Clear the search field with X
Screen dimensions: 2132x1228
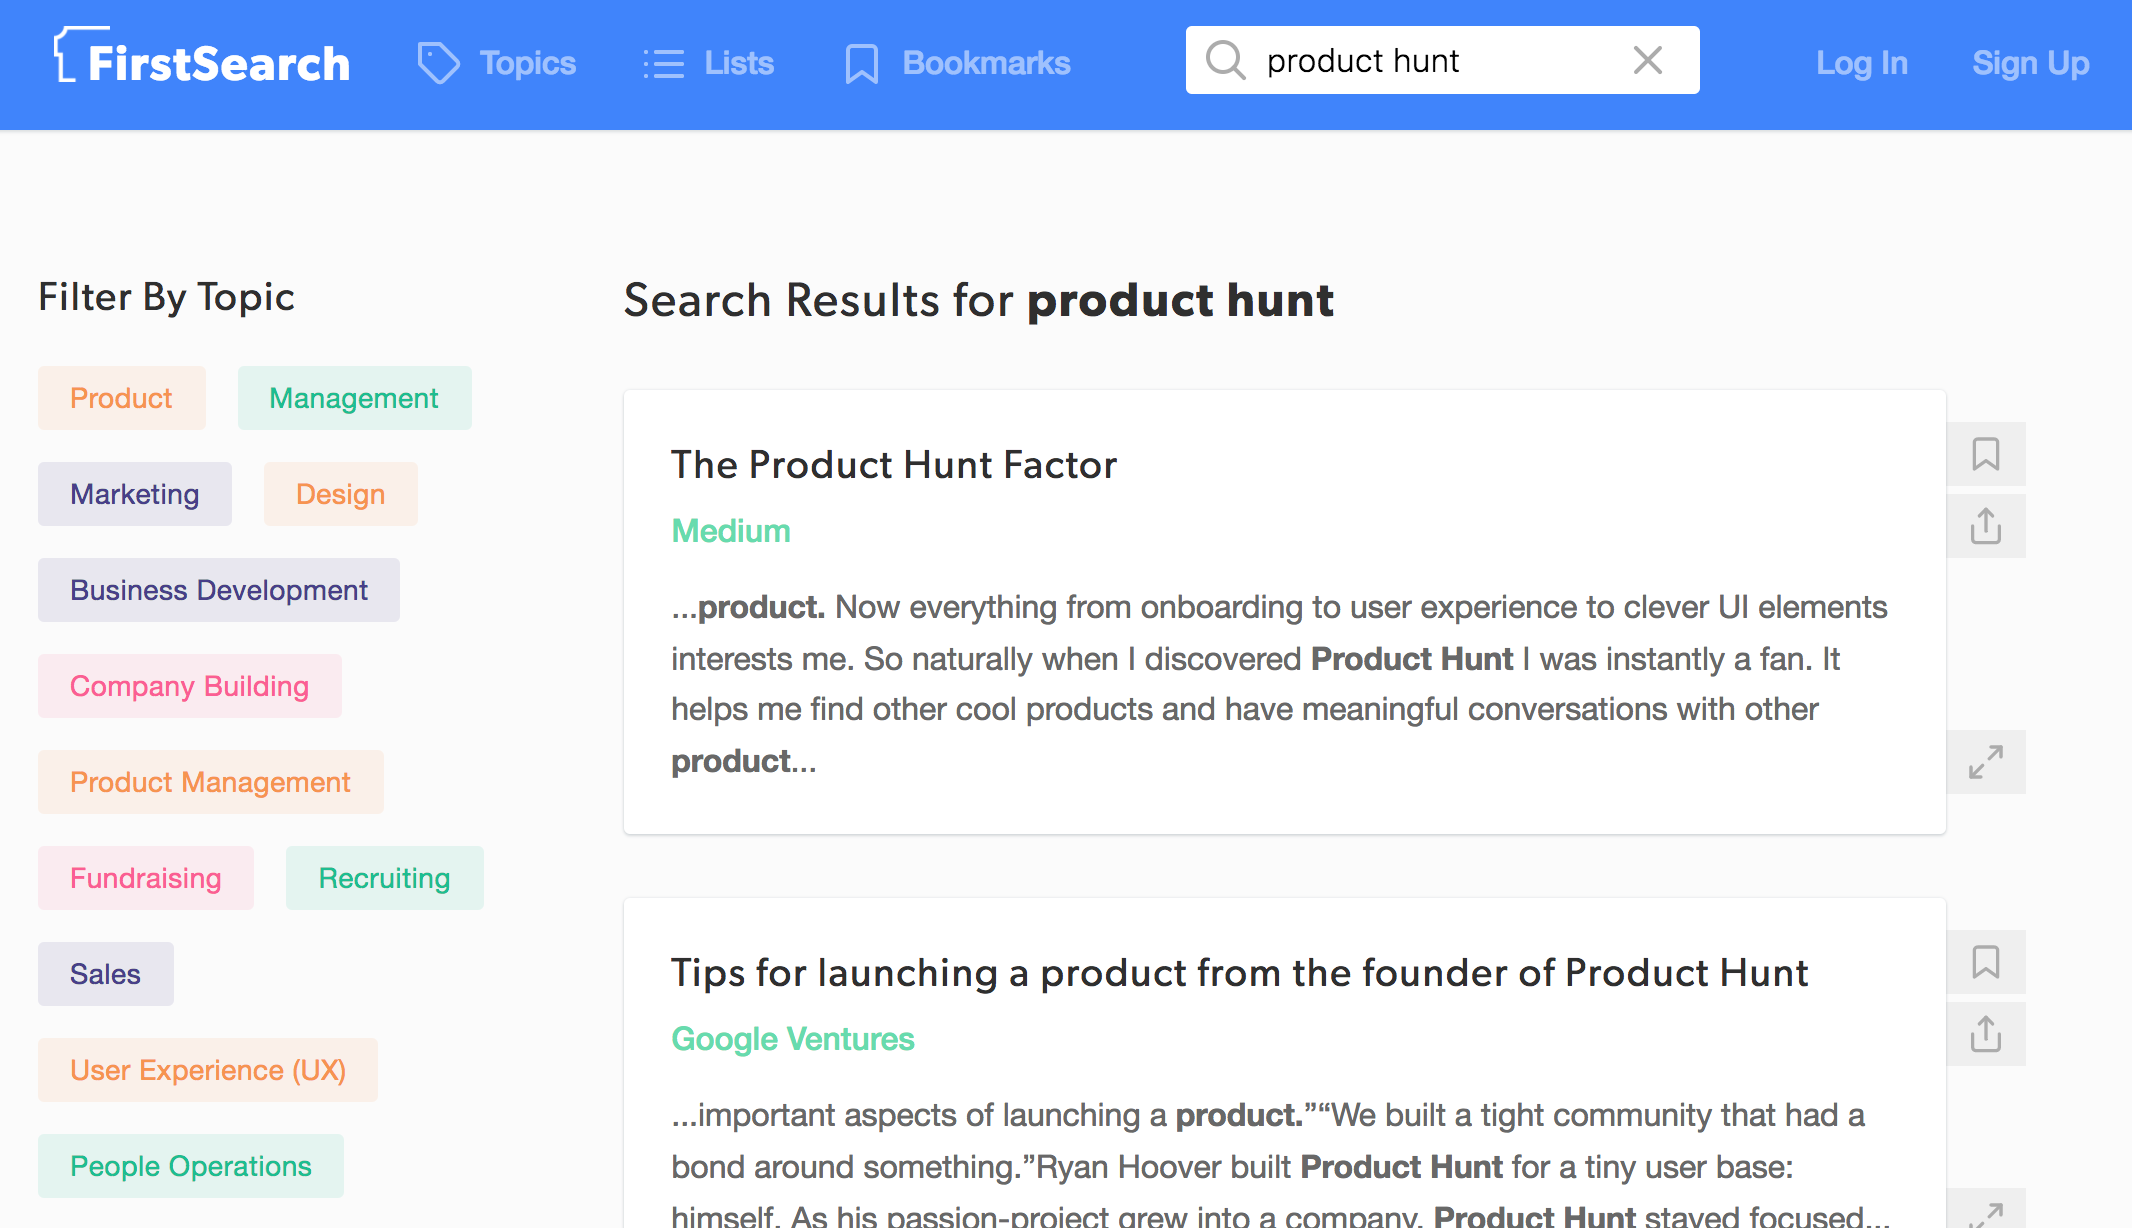[1647, 60]
